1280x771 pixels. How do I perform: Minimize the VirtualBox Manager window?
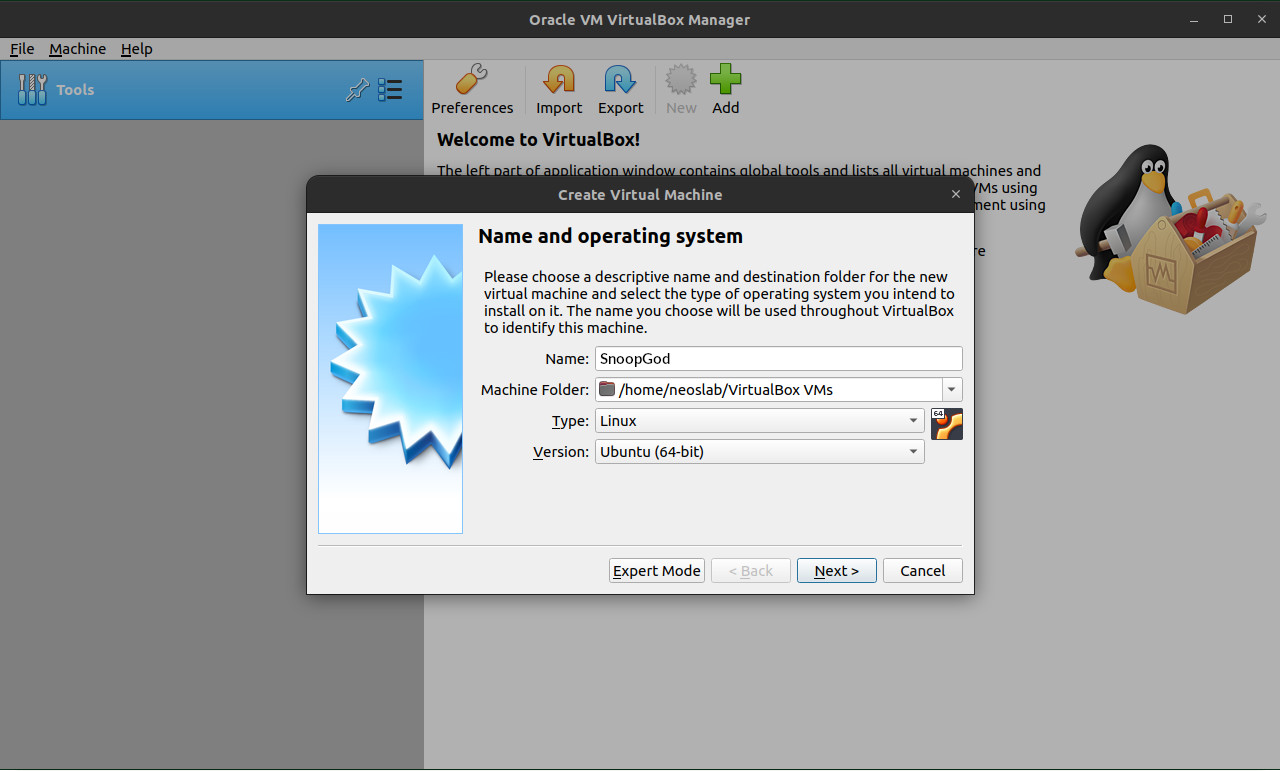tap(1196, 19)
